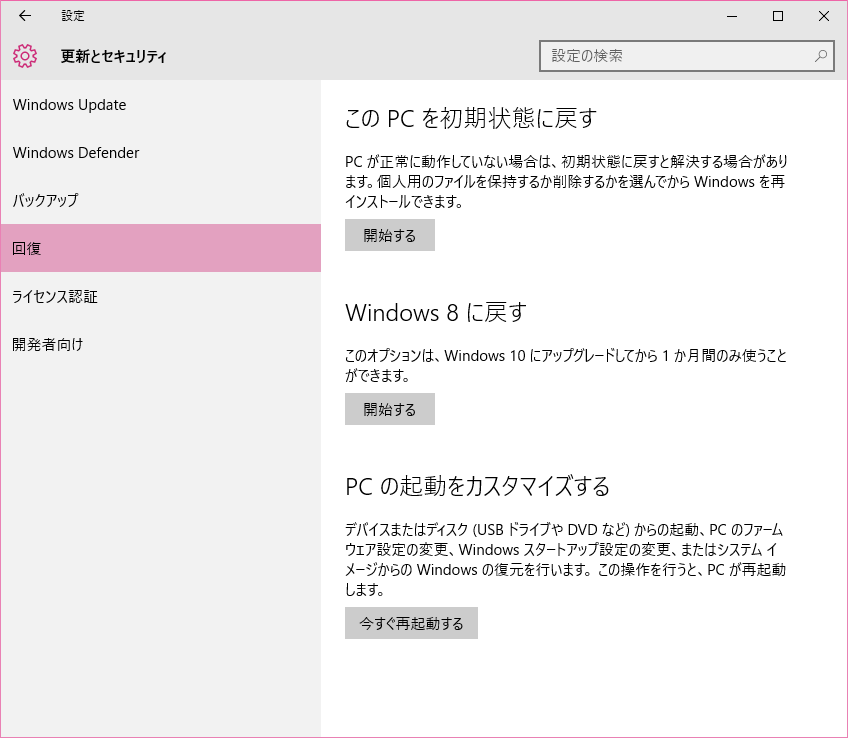
Task: Maximize the settings window
Action: click(x=778, y=16)
